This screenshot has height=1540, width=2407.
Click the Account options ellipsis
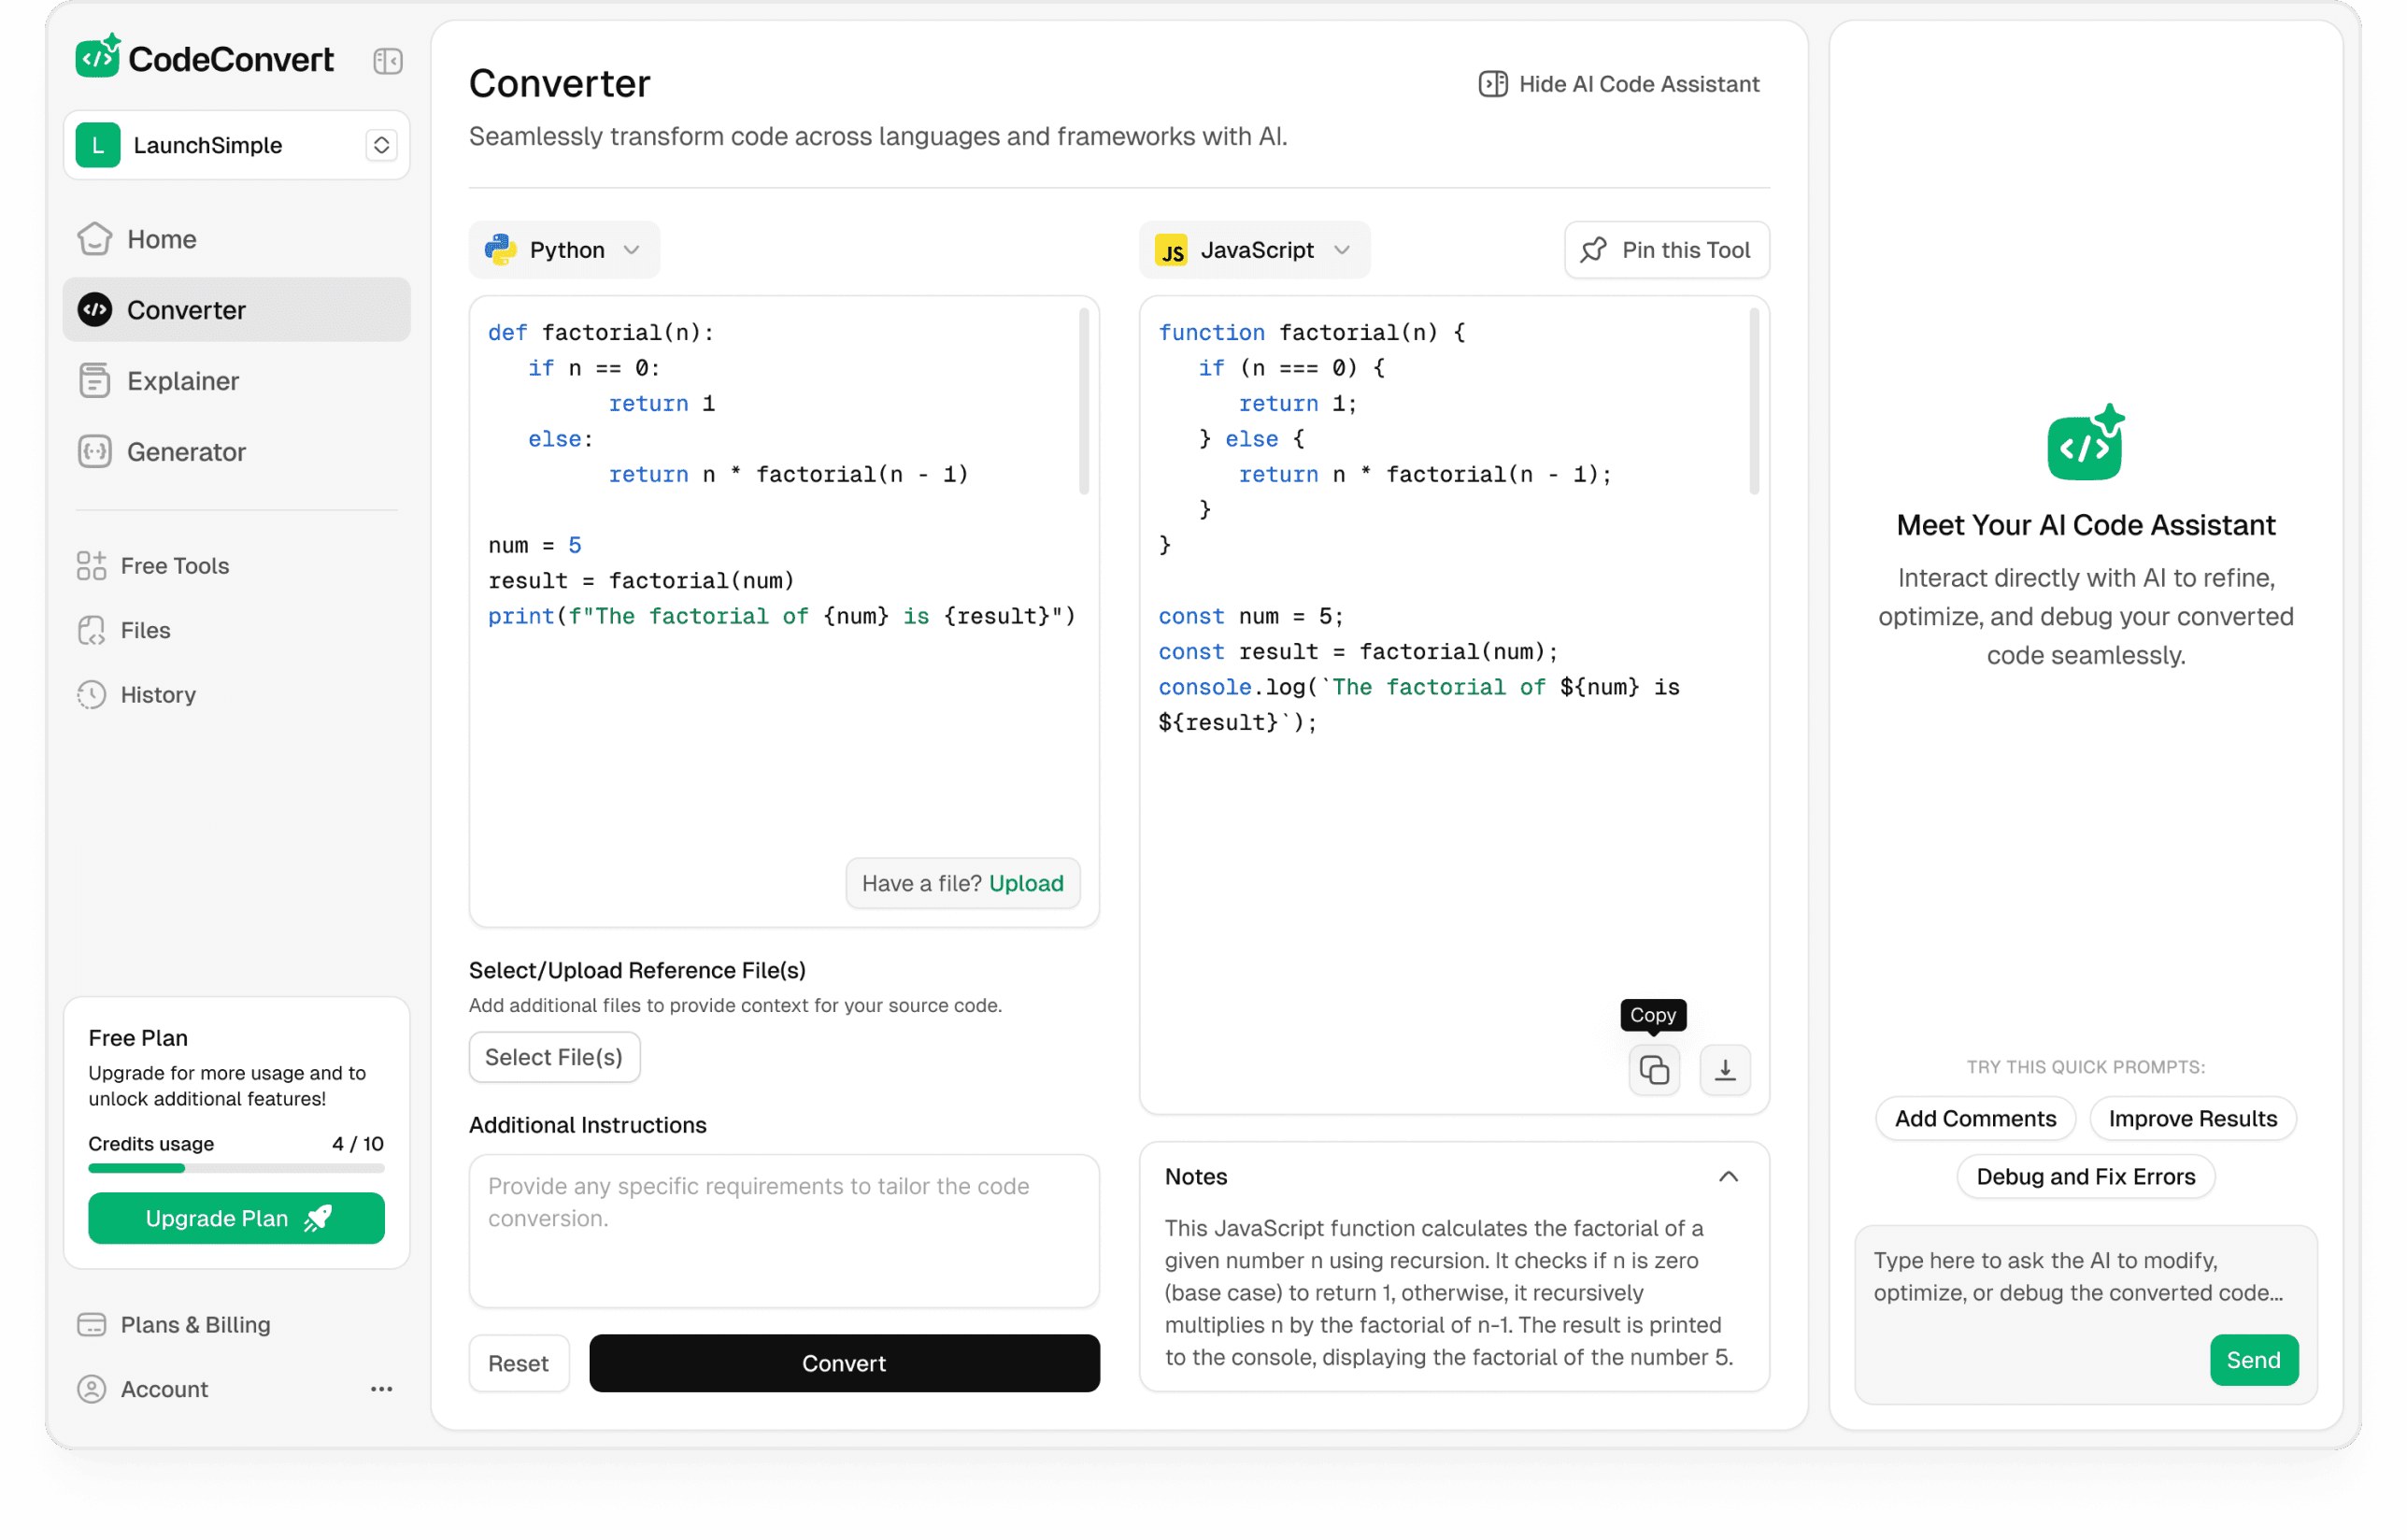381,1389
